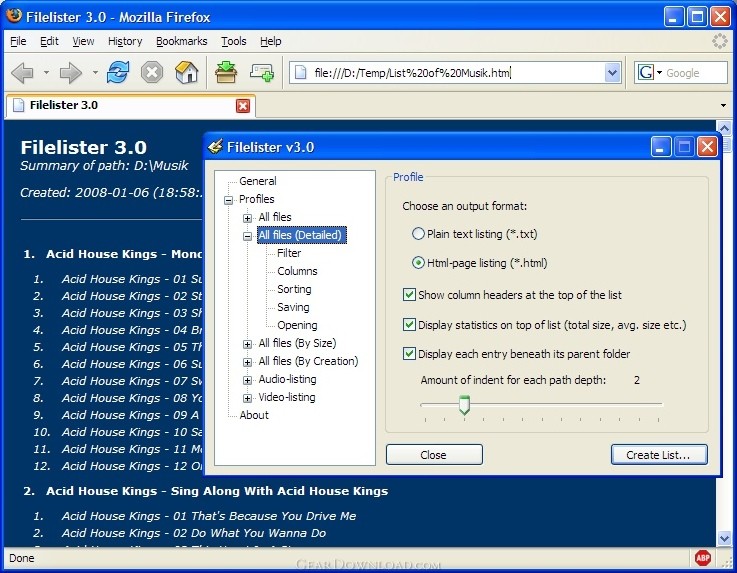Go to the Home page icon
Screen dimensions: 737x573
(186, 72)
